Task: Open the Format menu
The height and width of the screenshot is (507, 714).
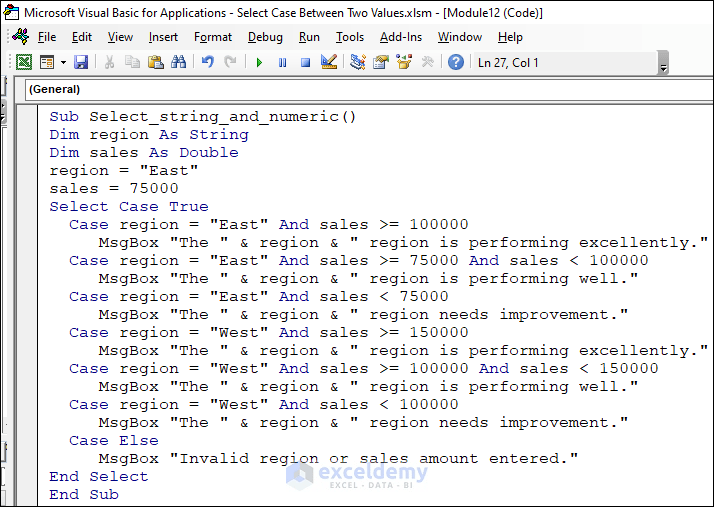Action: pos(213,37)
